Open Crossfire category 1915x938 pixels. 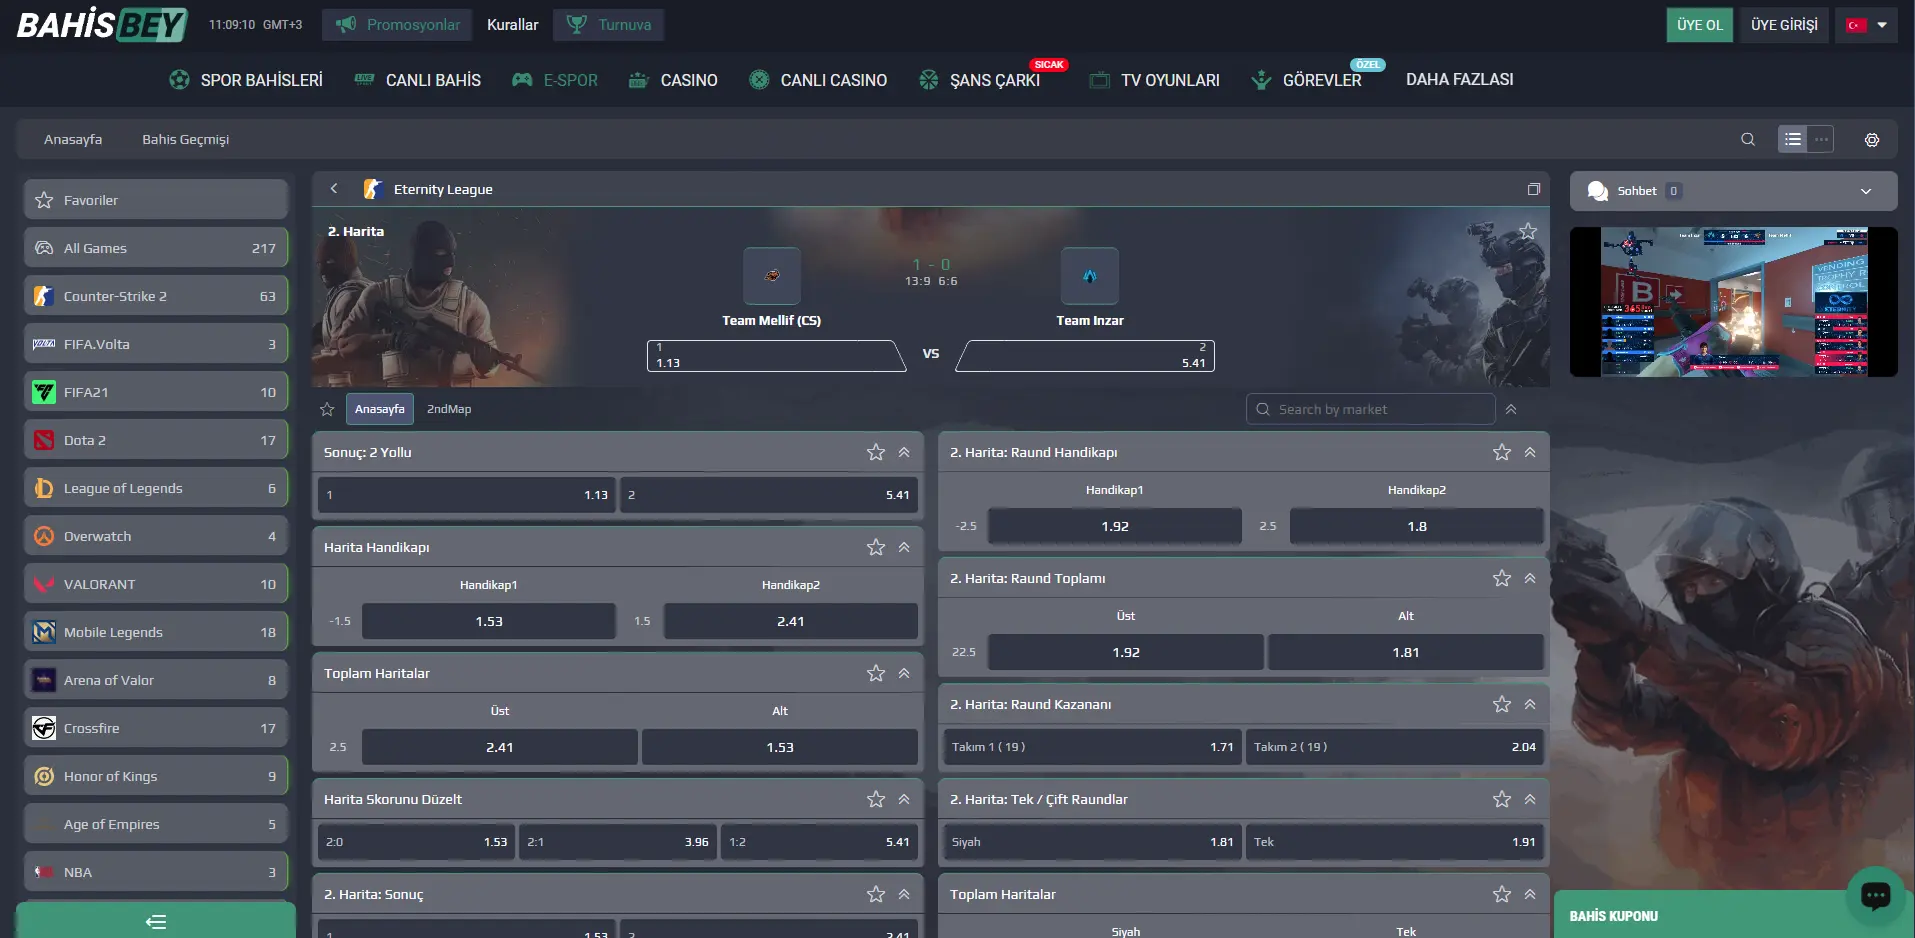pos(156,728)
